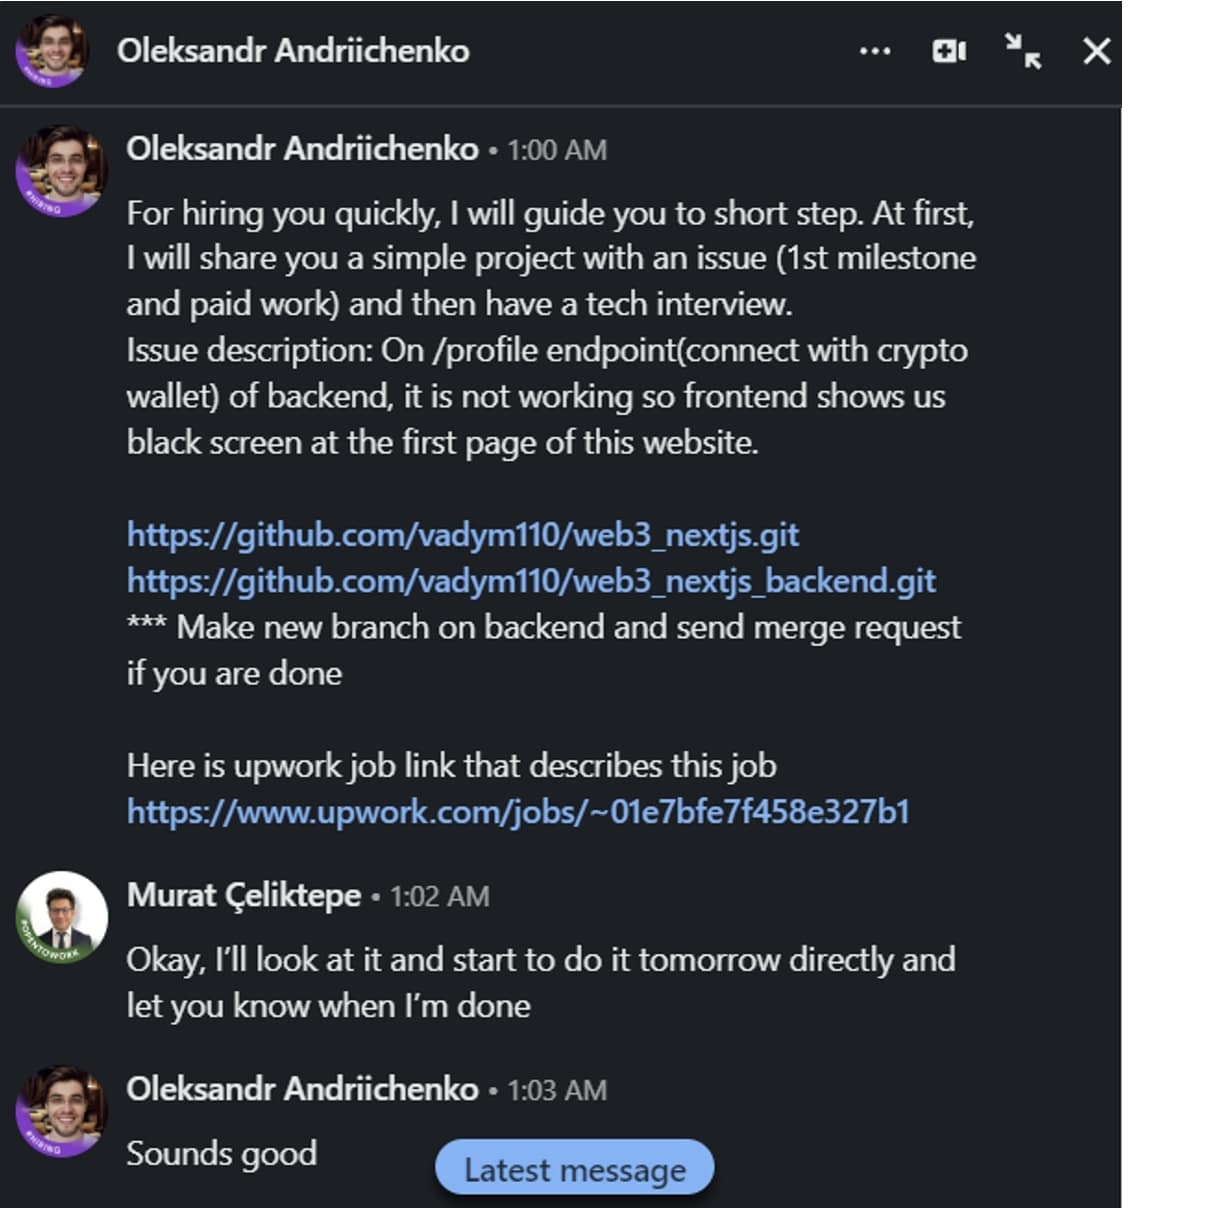Open the Upwork job link
1208x1208 pixels.
coord(518,811)
